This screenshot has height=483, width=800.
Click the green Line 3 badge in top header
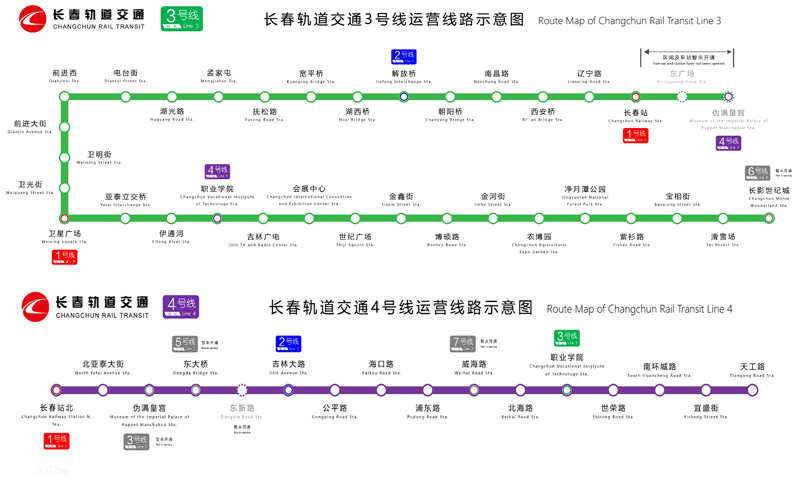182,18
